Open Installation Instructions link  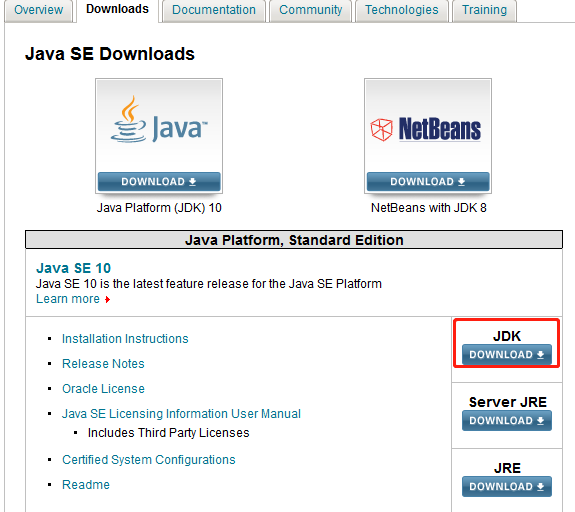point(125,339)
